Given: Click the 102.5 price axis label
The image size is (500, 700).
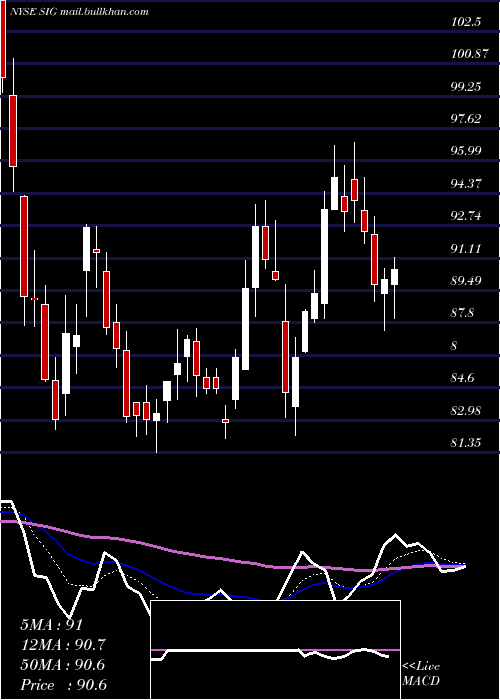Looking at the screenshot, I should [x=466, y=22].
